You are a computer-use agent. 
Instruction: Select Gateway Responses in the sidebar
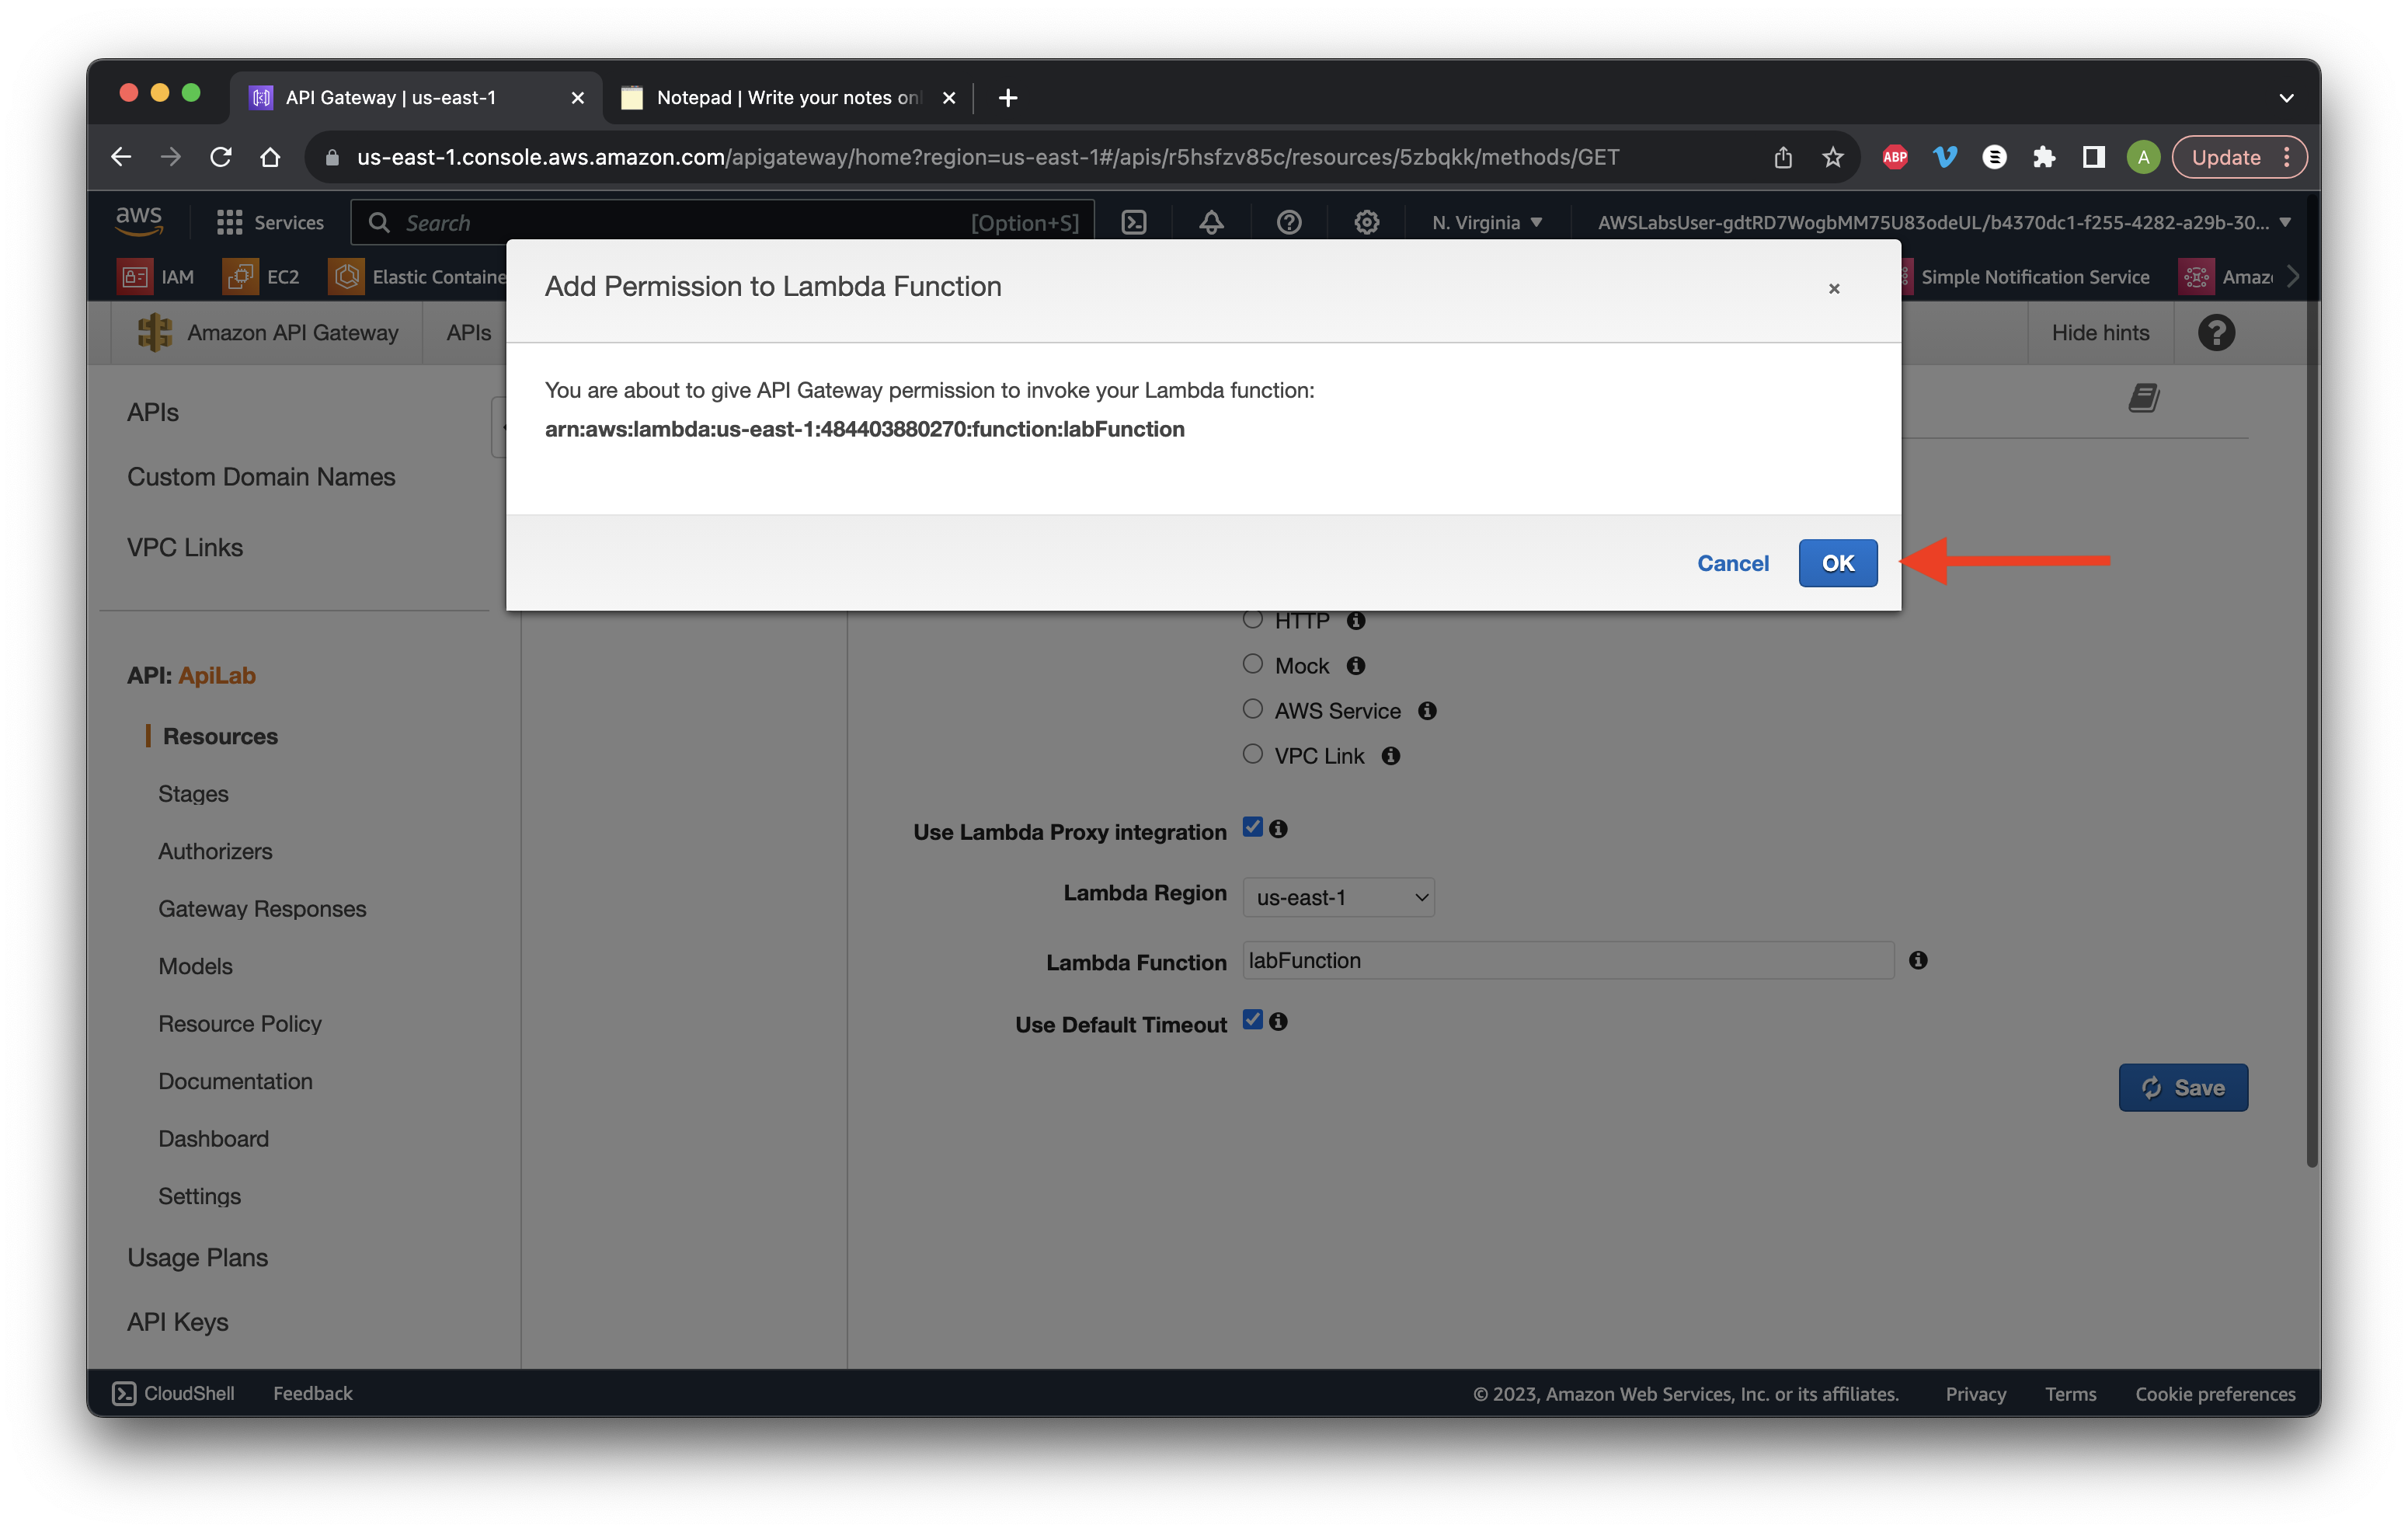(x=261, y=909)
